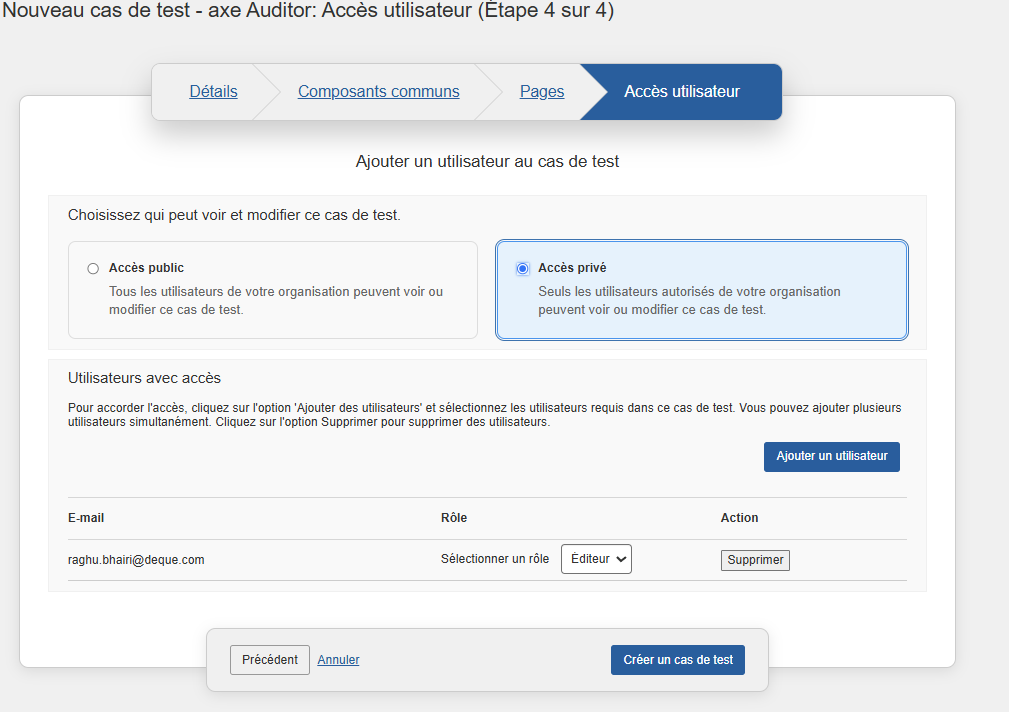The width and height of the screenshot is (1009, 712).
Task: Open the Éditeur role dropdown
Action: tap(596, 560)
